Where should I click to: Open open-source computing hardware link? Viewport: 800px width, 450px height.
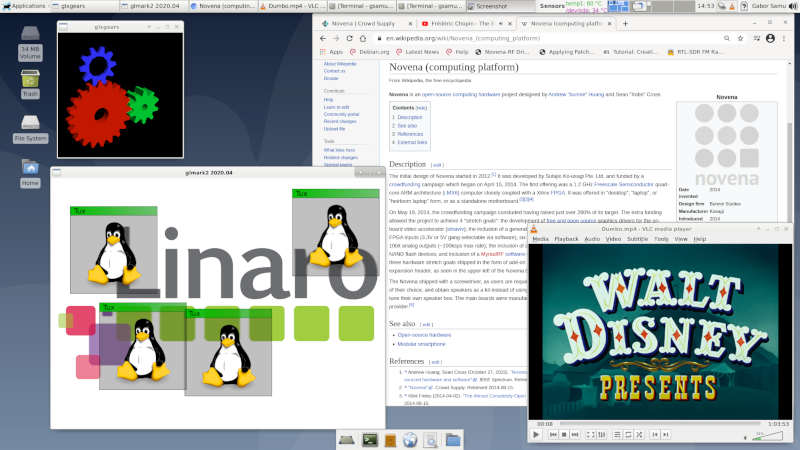tap(461, 94)
